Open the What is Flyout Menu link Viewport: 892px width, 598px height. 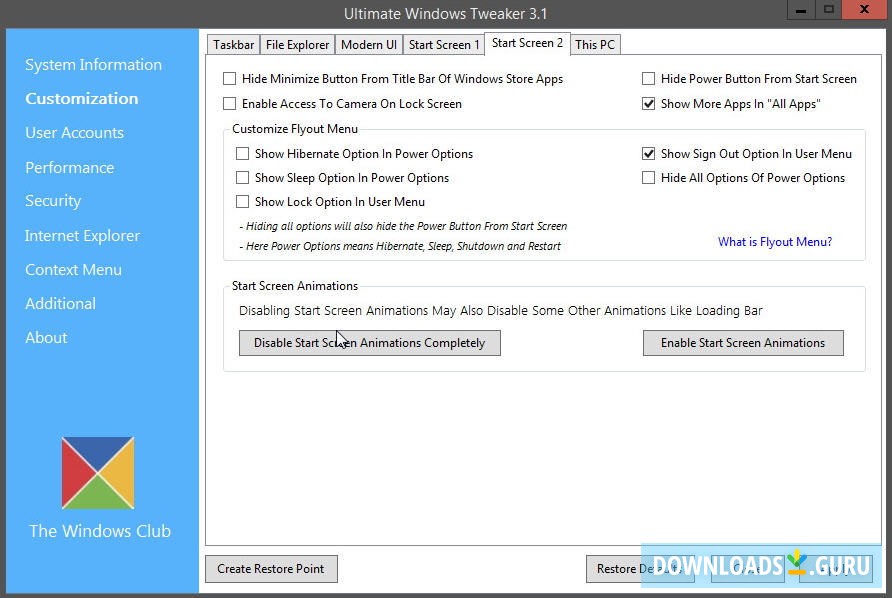tap(774, 241)
